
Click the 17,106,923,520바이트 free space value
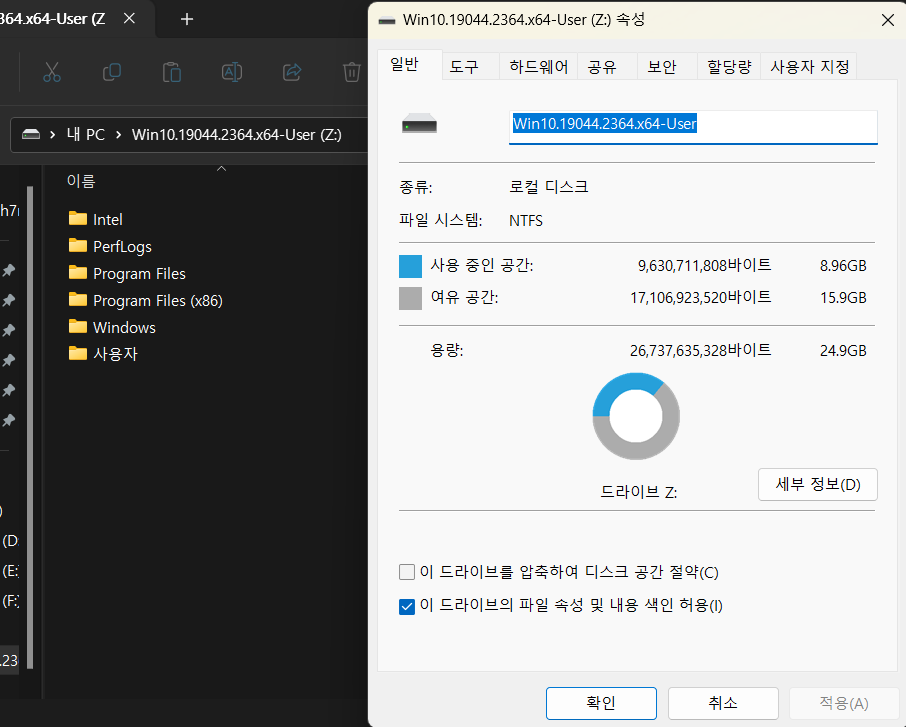(x=701, y=298)
